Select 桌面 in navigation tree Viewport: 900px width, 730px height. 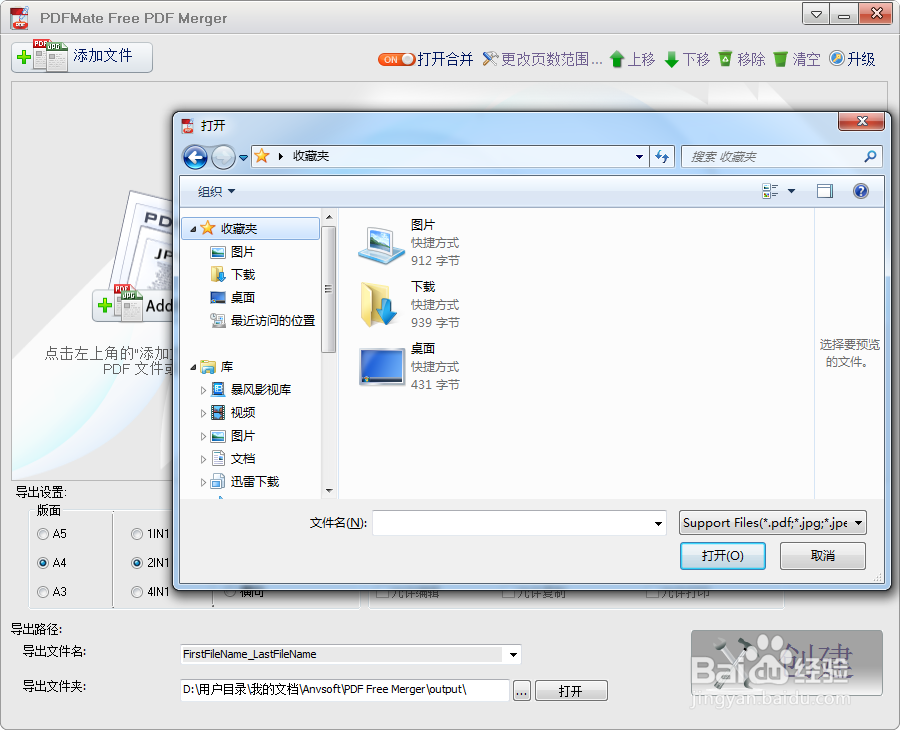[243, 298]
